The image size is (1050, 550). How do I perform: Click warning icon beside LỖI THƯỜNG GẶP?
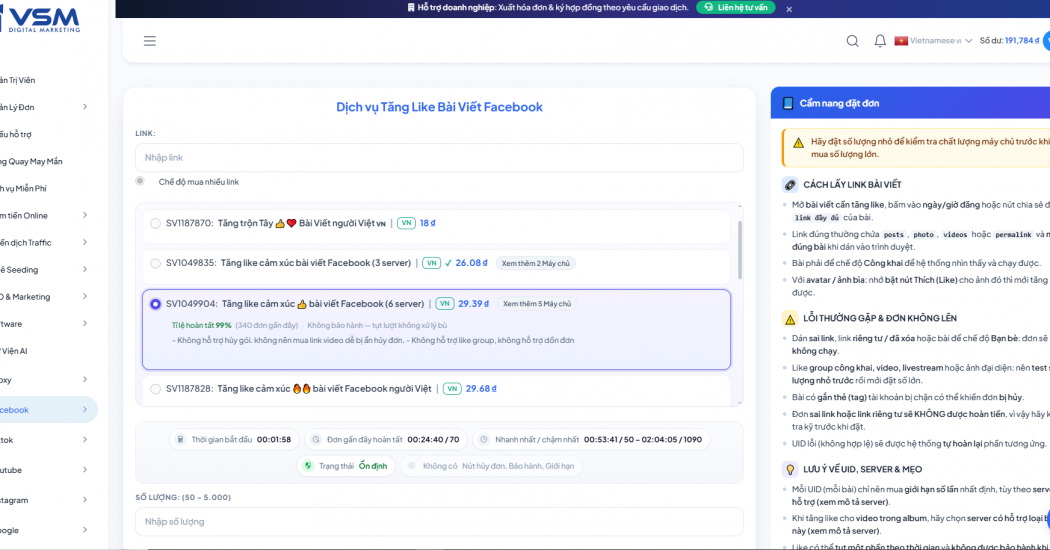coord(790,319)
